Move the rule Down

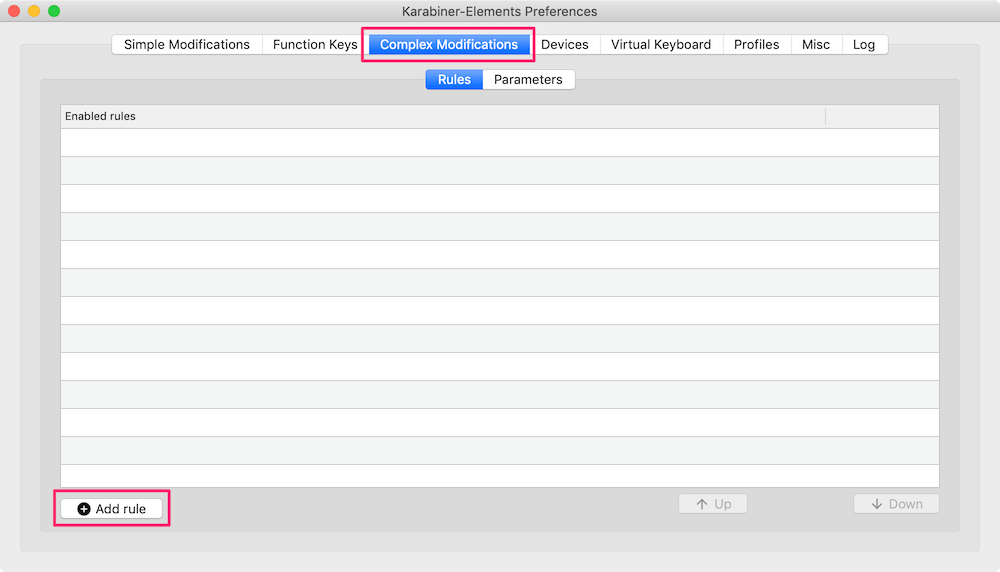pyautogui.click(x=896, y=504)
